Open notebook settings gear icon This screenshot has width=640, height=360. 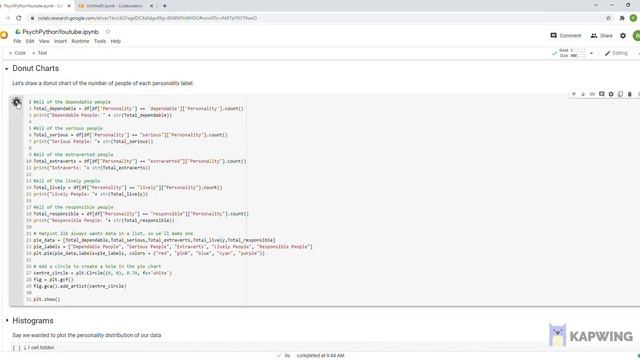coord(623,36)
